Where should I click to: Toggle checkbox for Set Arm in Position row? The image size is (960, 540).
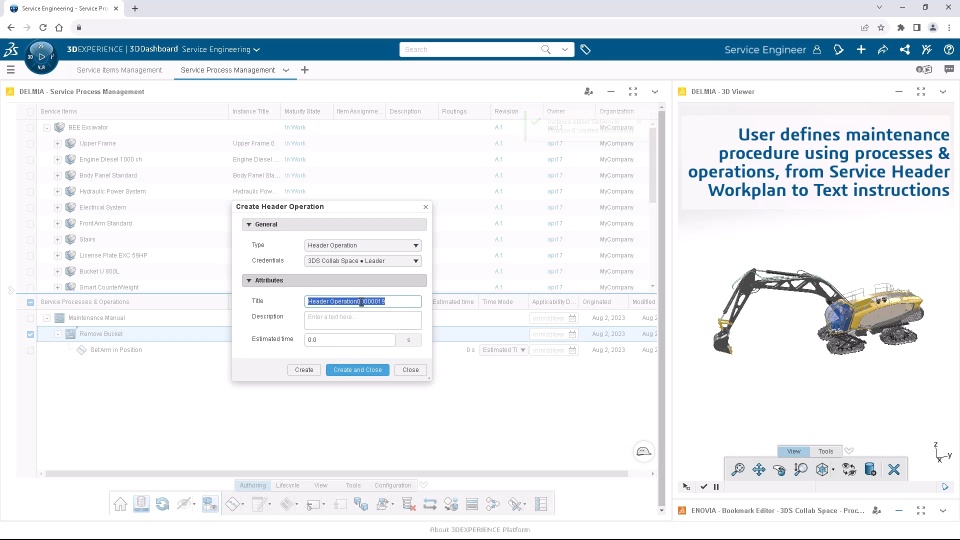(31, 350)
